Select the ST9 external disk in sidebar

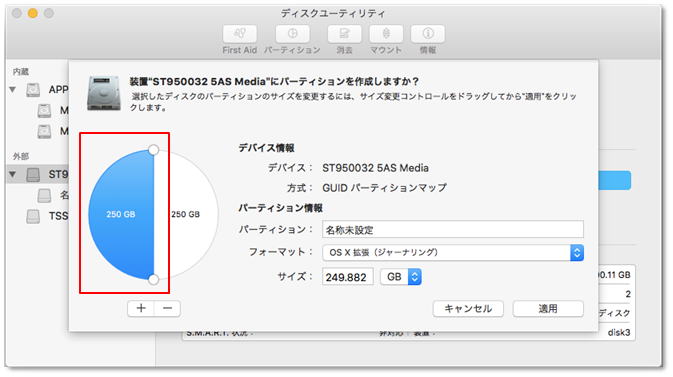(38, 174)
